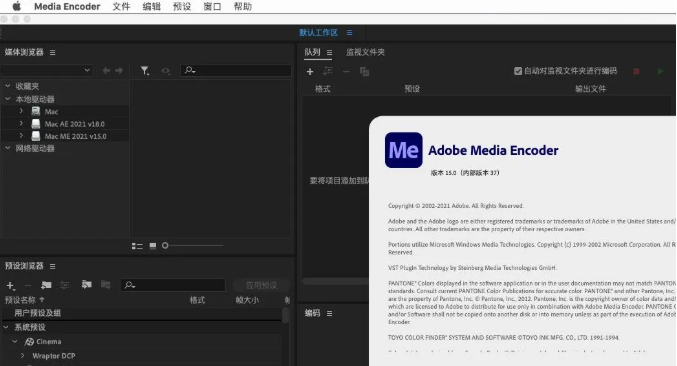Export presets icon in preset browser
Viewport: 677px width, 366px height.
[x=105, y=284]
